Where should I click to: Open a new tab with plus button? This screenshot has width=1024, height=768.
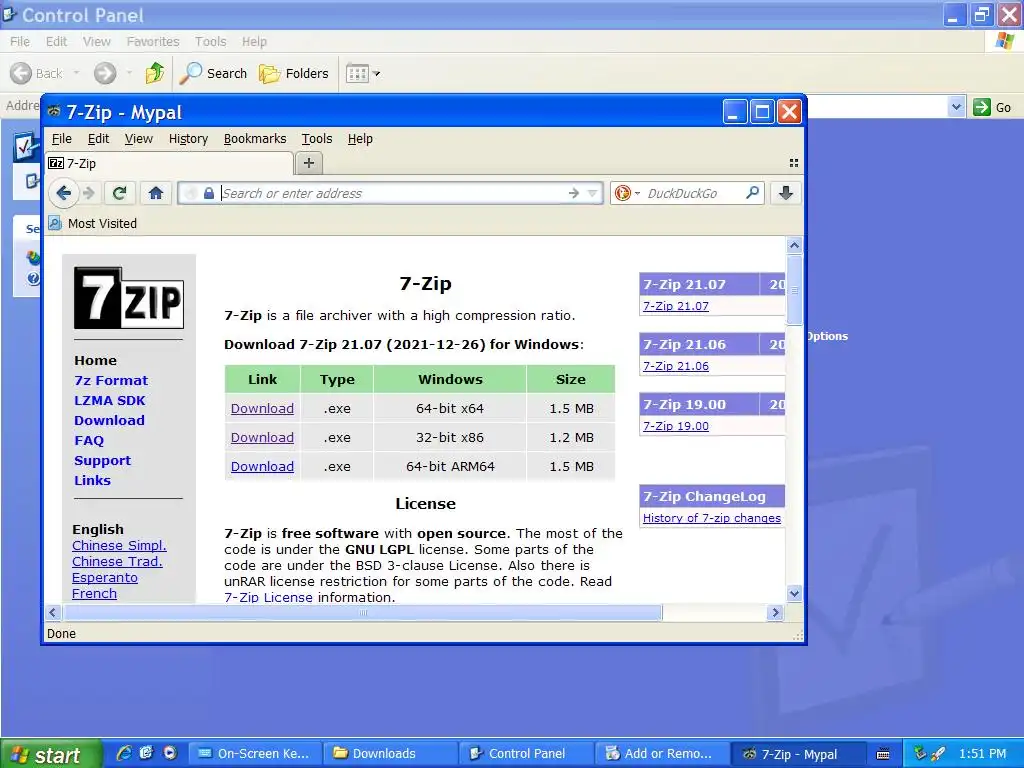(309, 163)
